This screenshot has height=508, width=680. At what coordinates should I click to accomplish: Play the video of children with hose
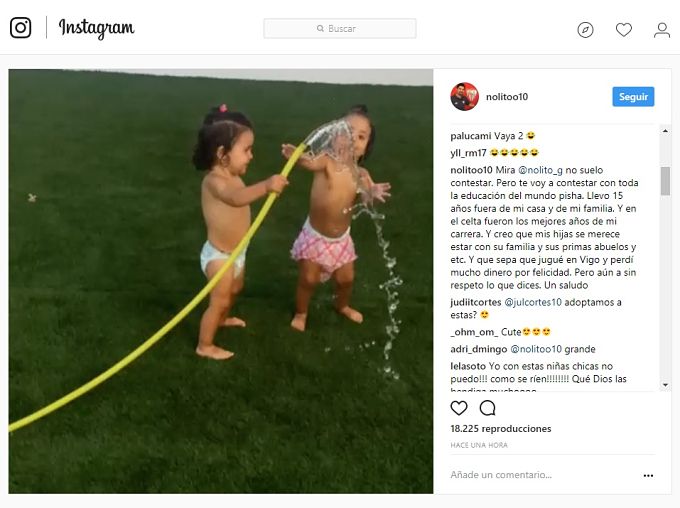(221, 281)
